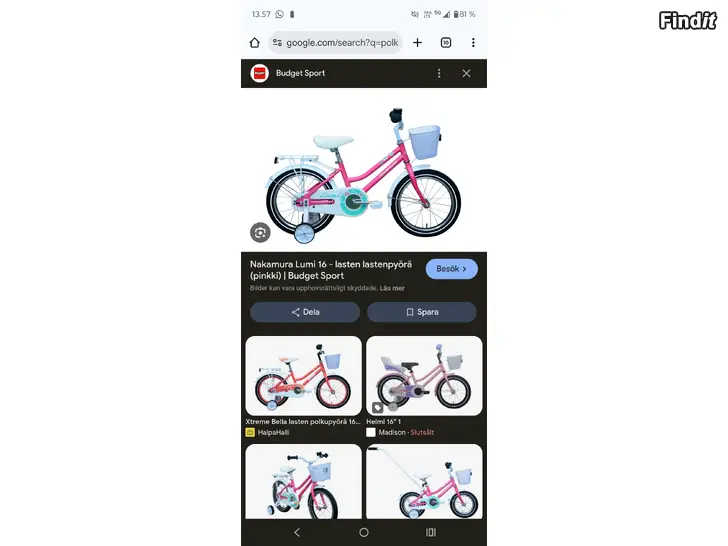This screenshot has height=546, width=728.
Task: Open the tab switcher counter icon
Action: 446,43
